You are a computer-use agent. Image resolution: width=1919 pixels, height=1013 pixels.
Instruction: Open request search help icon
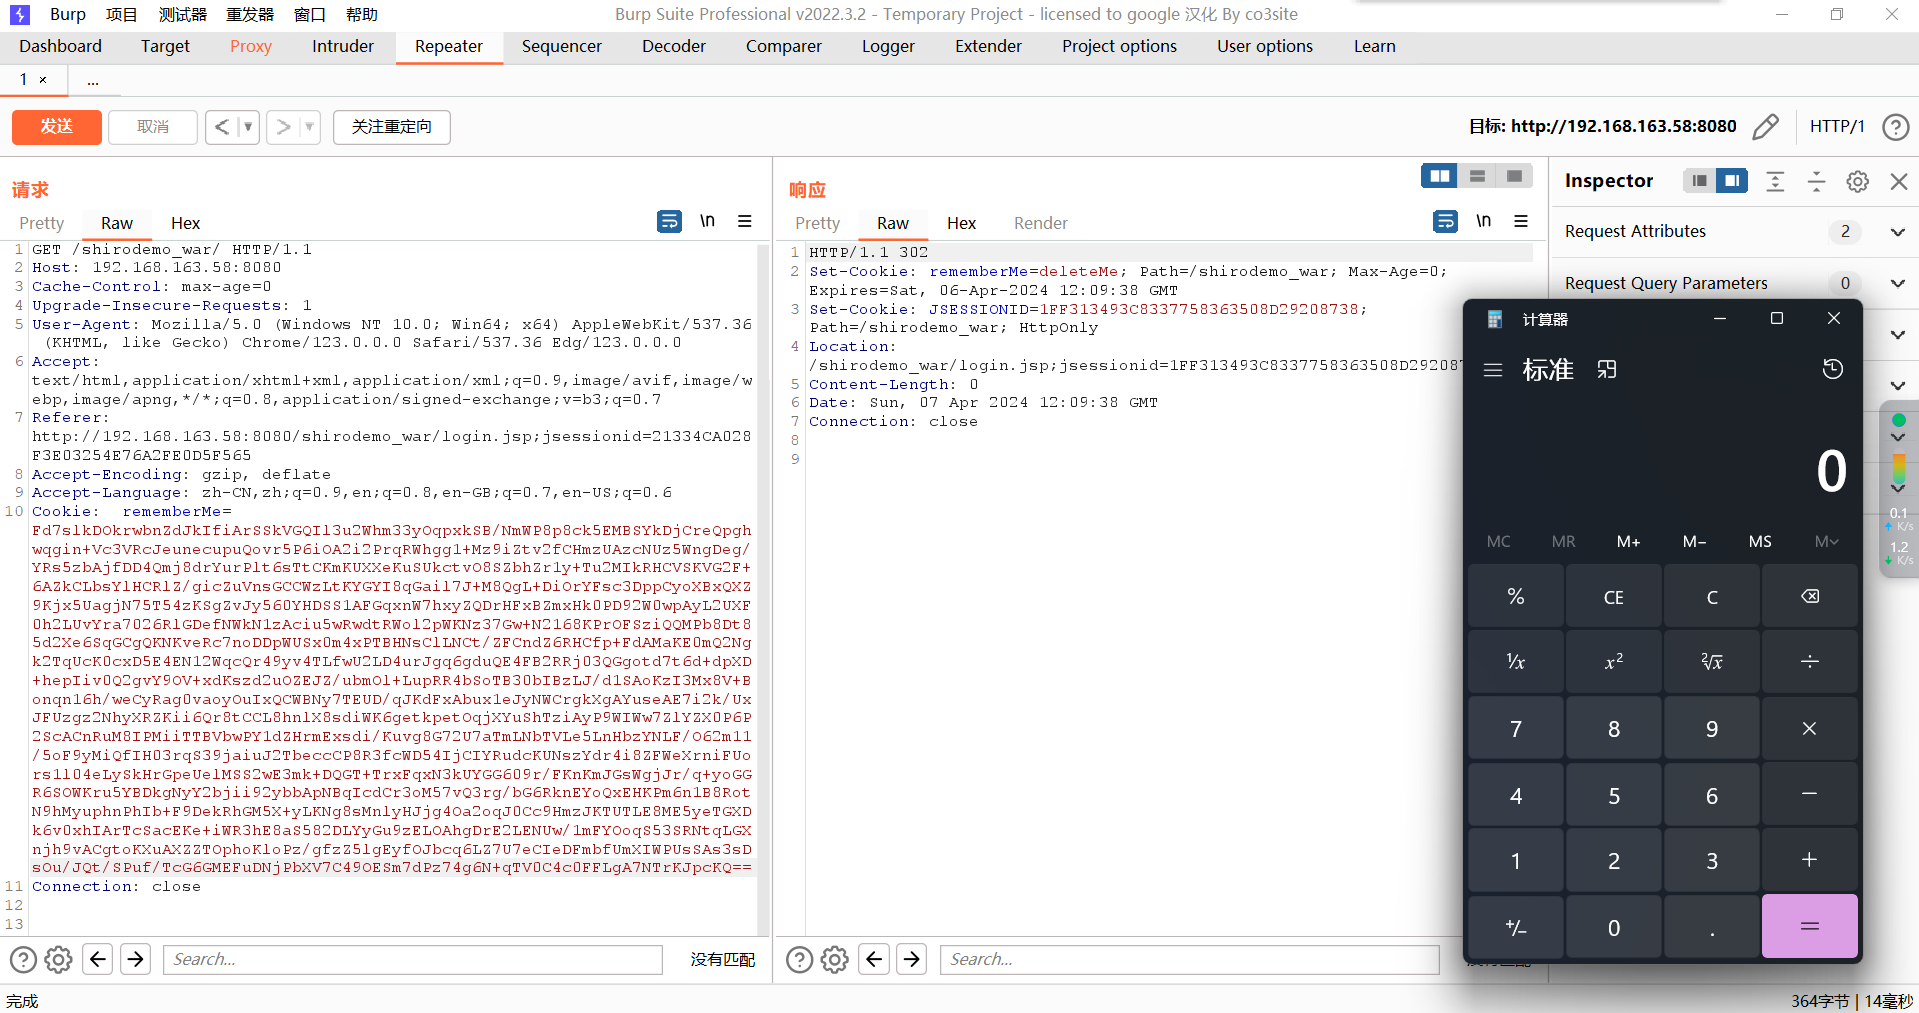point(23,959)
